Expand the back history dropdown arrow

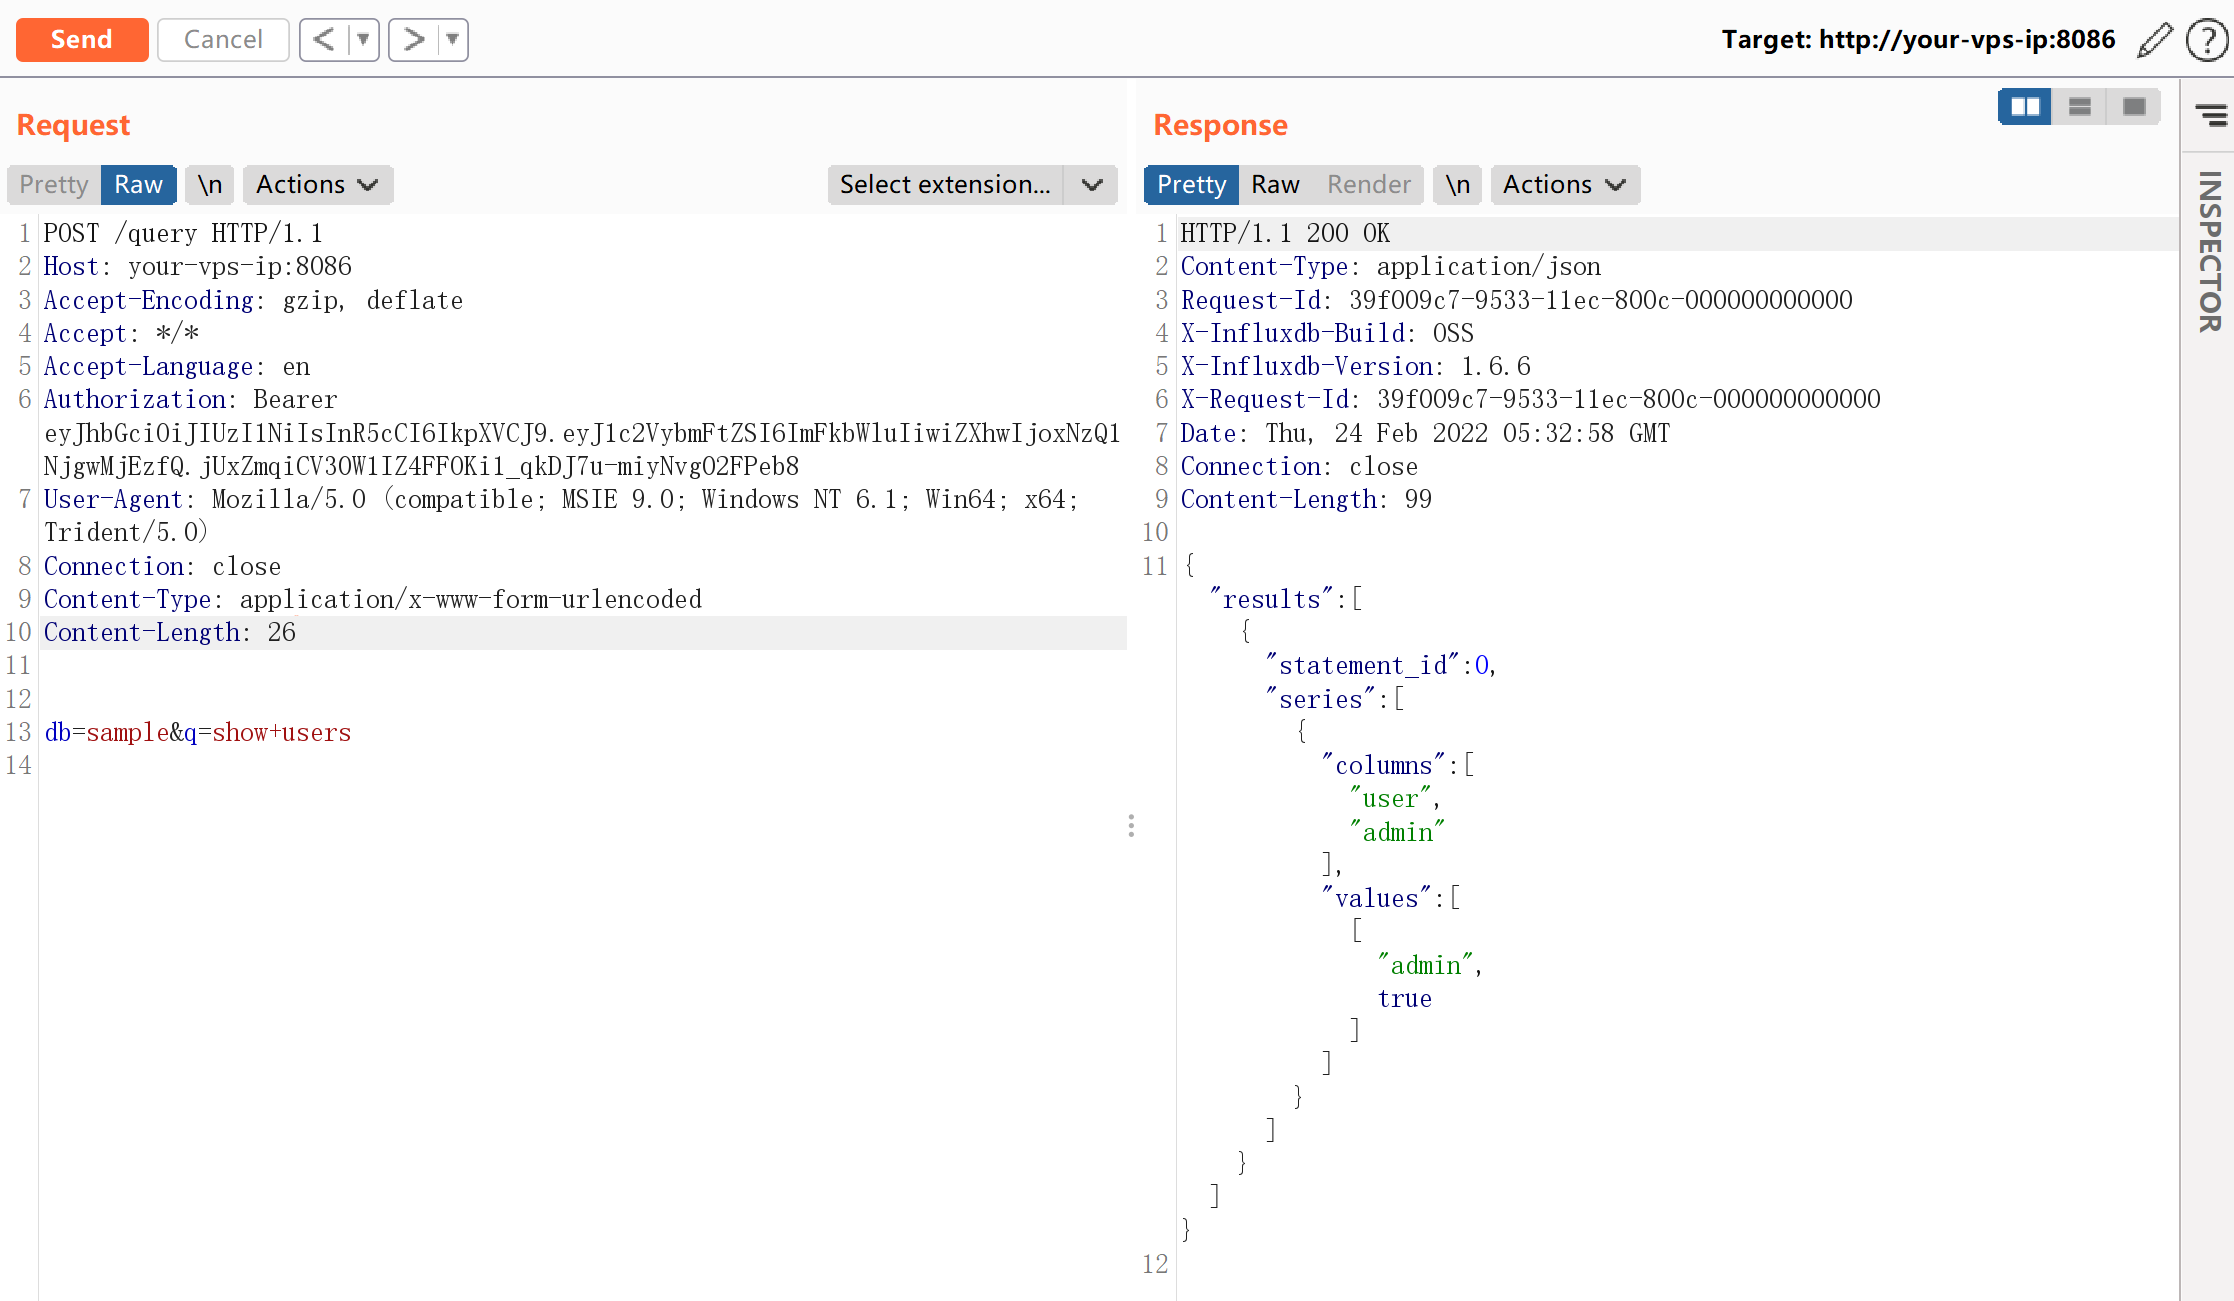[363, 40]
